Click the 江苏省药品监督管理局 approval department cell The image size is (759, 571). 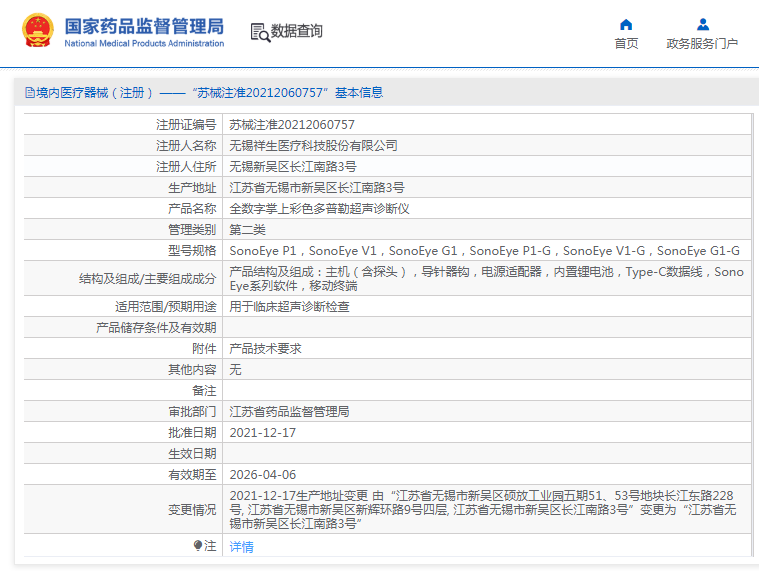(x=289, y=412)
